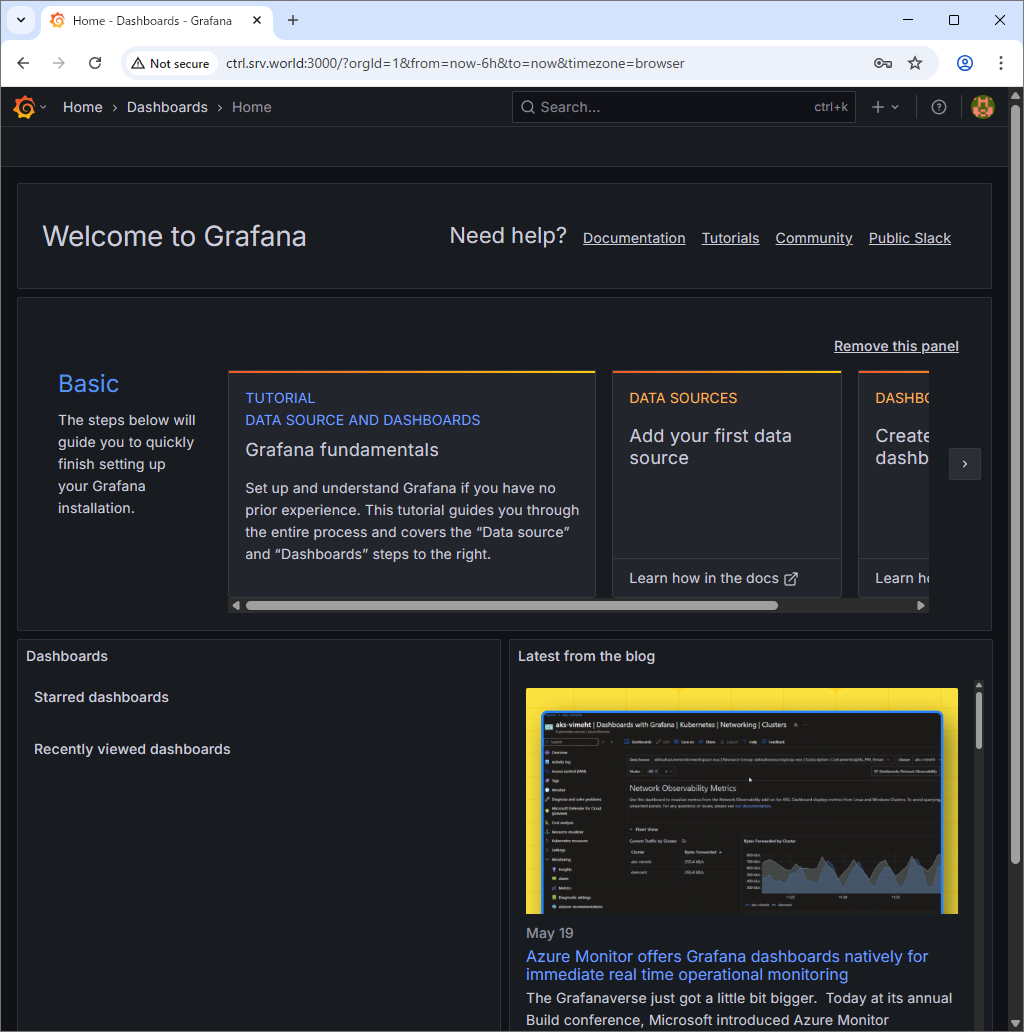Click the browser back arrow

[24, 63]
